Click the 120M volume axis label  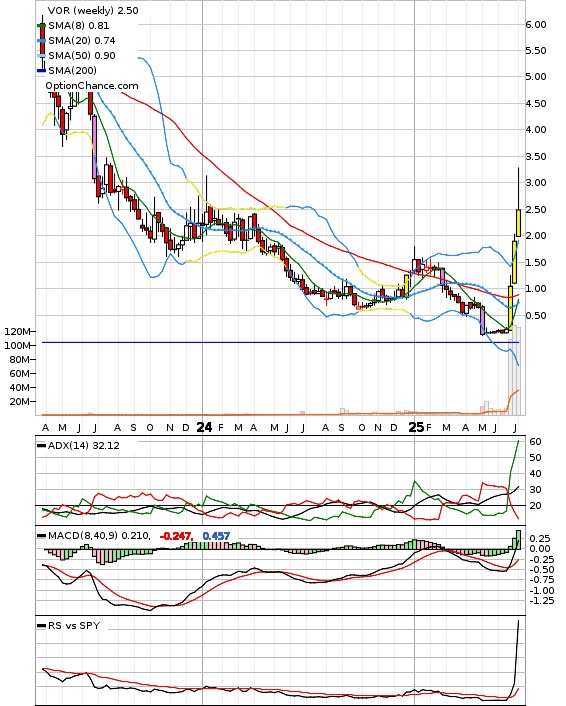18,331
